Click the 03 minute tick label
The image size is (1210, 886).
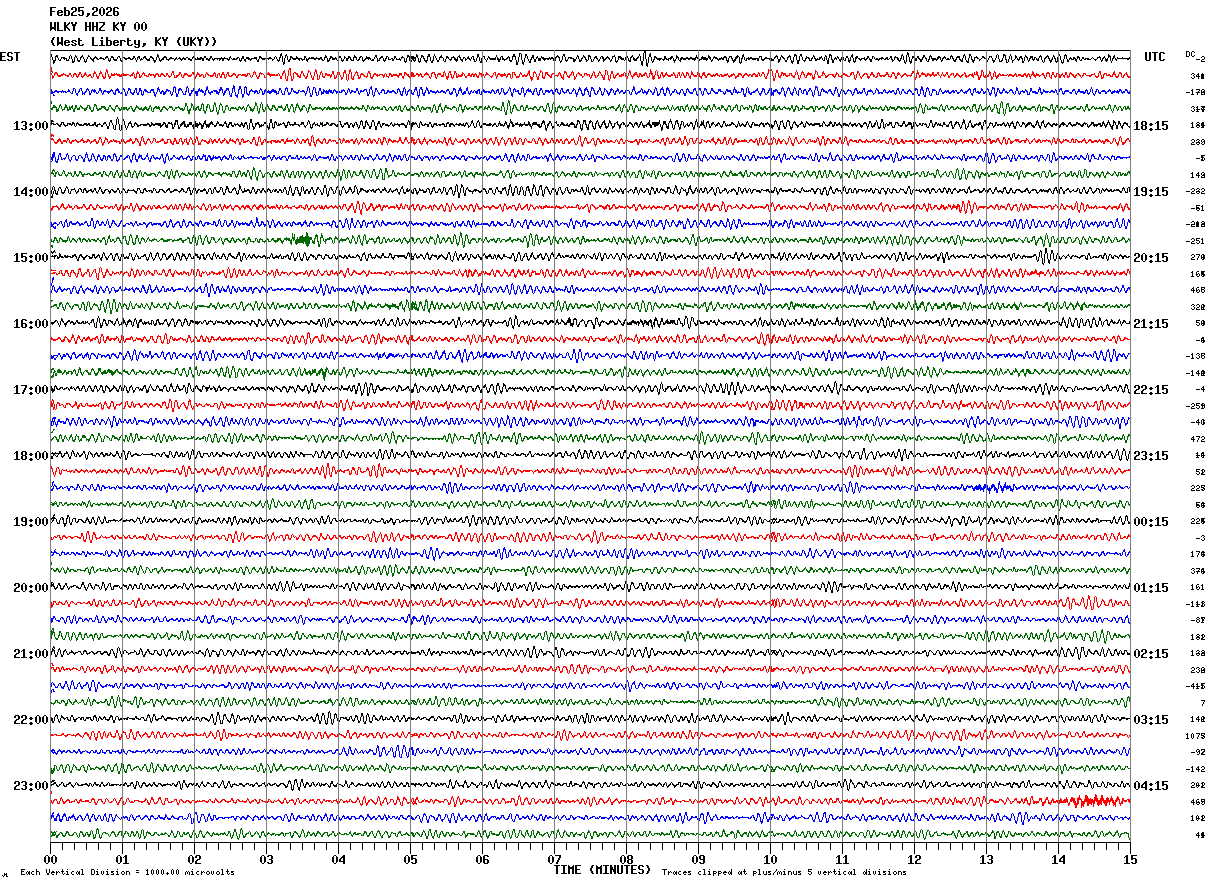point(266,859)
